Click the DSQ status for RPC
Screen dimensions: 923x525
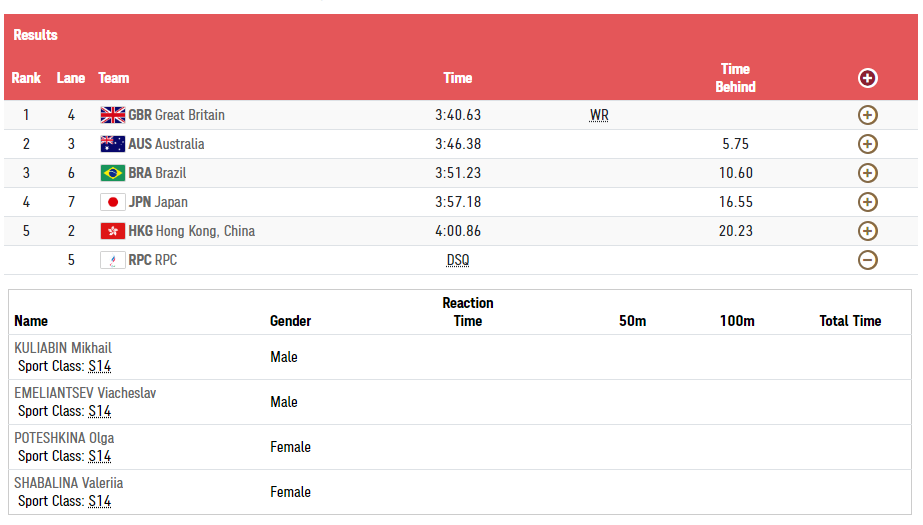[458, 260]
